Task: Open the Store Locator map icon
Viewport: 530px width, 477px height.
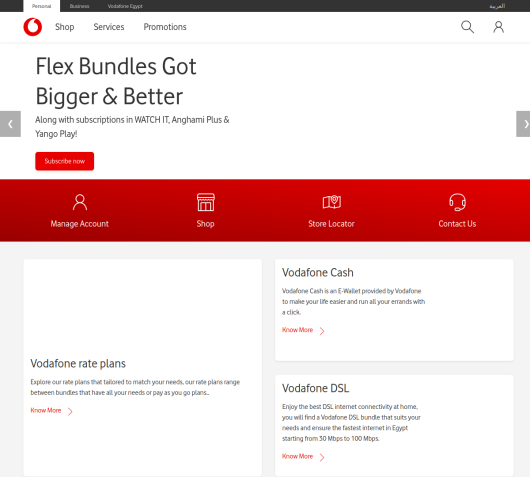Action: click(332, 202)
